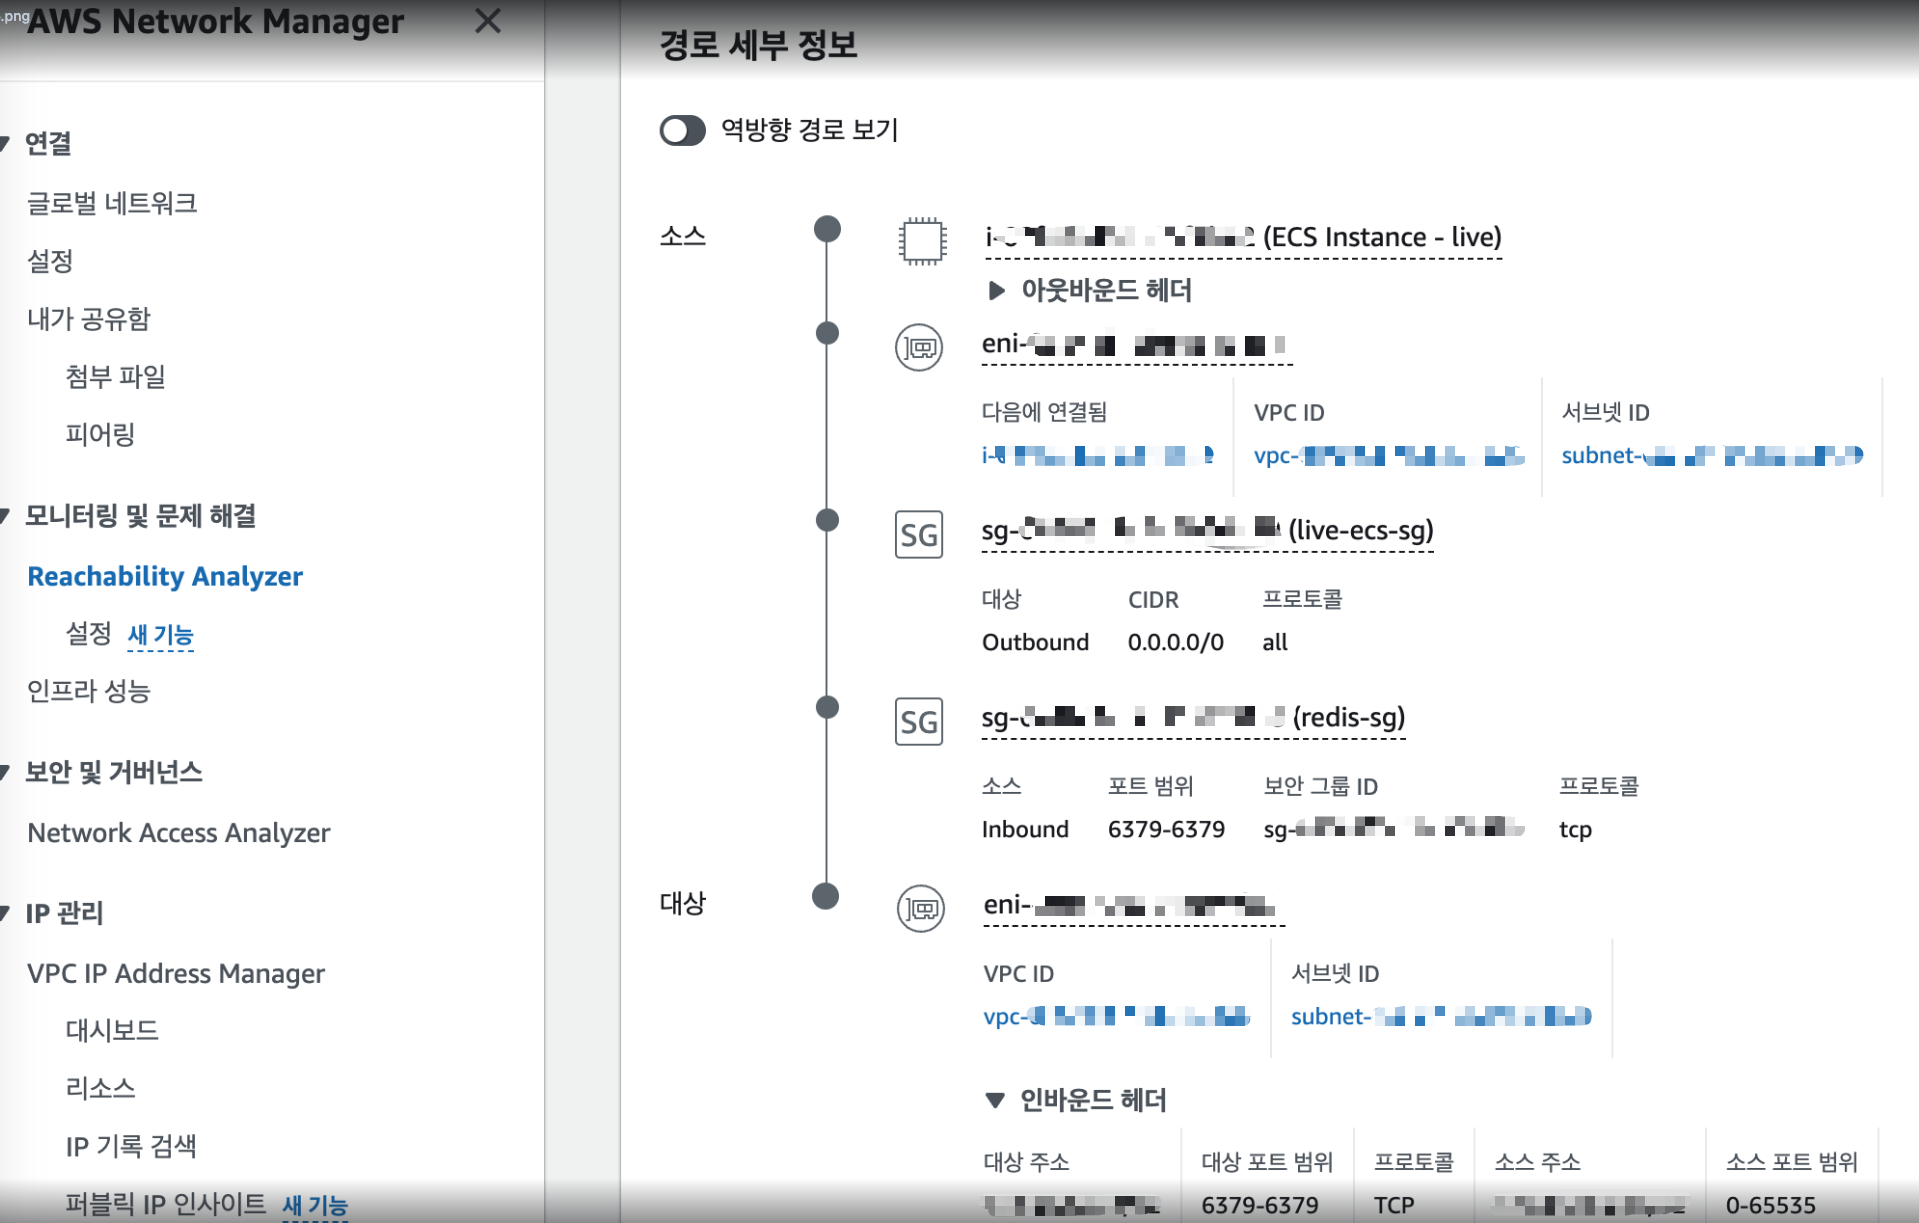Open 대시보드 under IP Address Manager
The height and width of the screenshot is (1223, 1919).
[x=112, y=1030]
